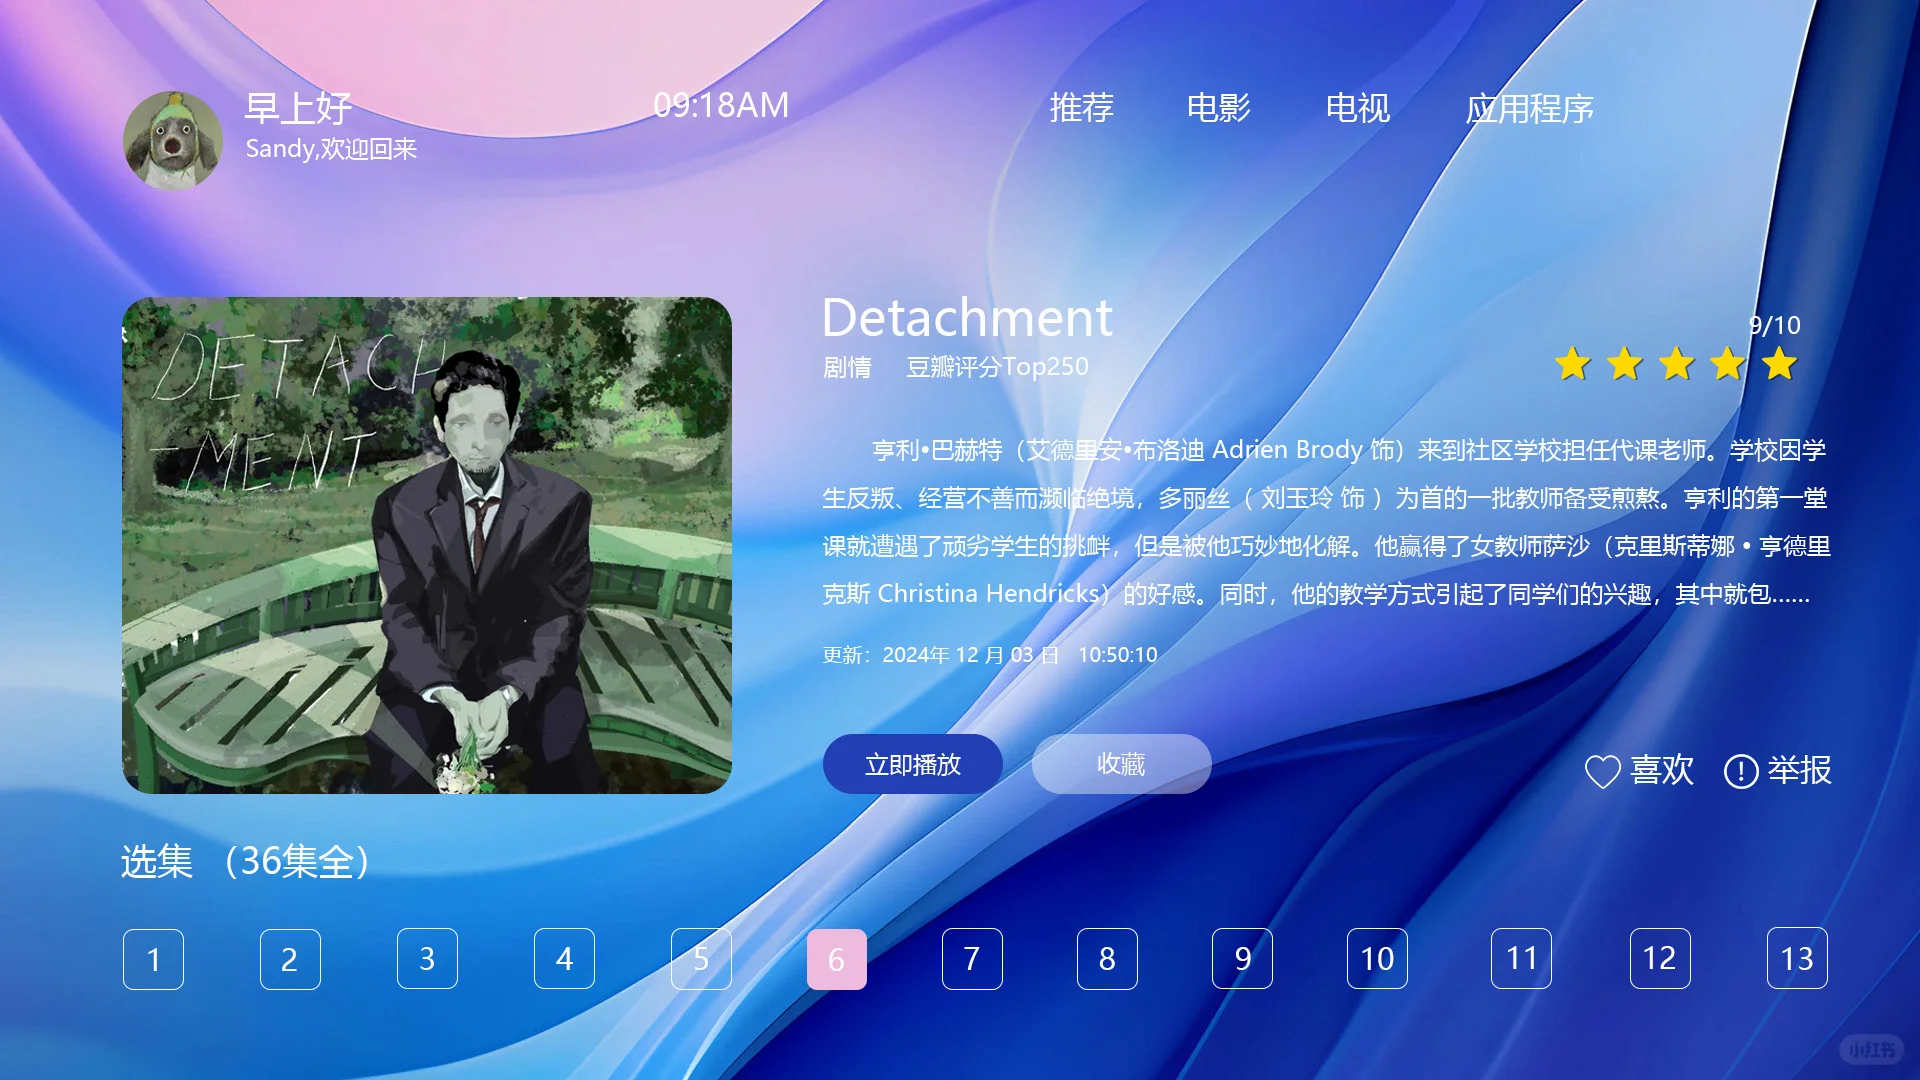The image size is (1920, 1080).
Task: Select episode 1
Action: (153, 959)
